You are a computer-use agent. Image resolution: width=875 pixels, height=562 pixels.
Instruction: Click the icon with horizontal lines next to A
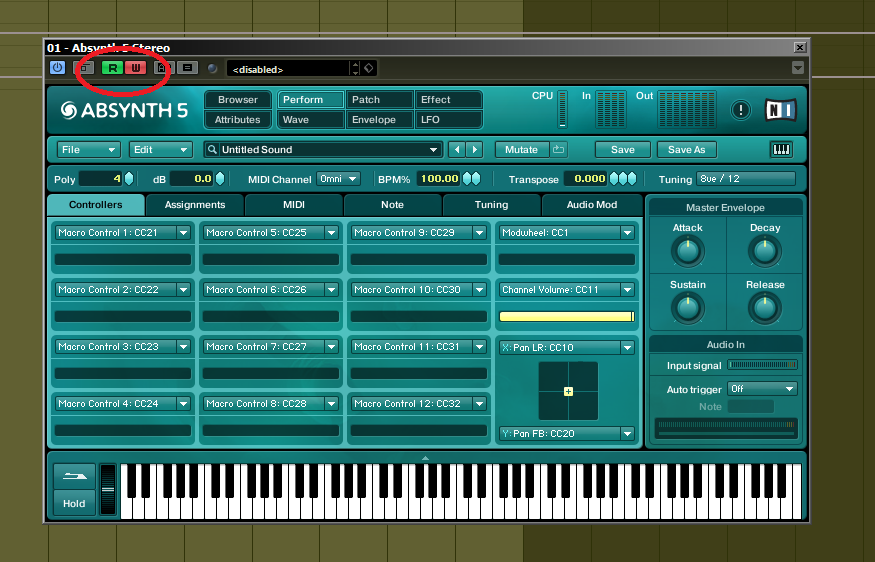(188, 68)
